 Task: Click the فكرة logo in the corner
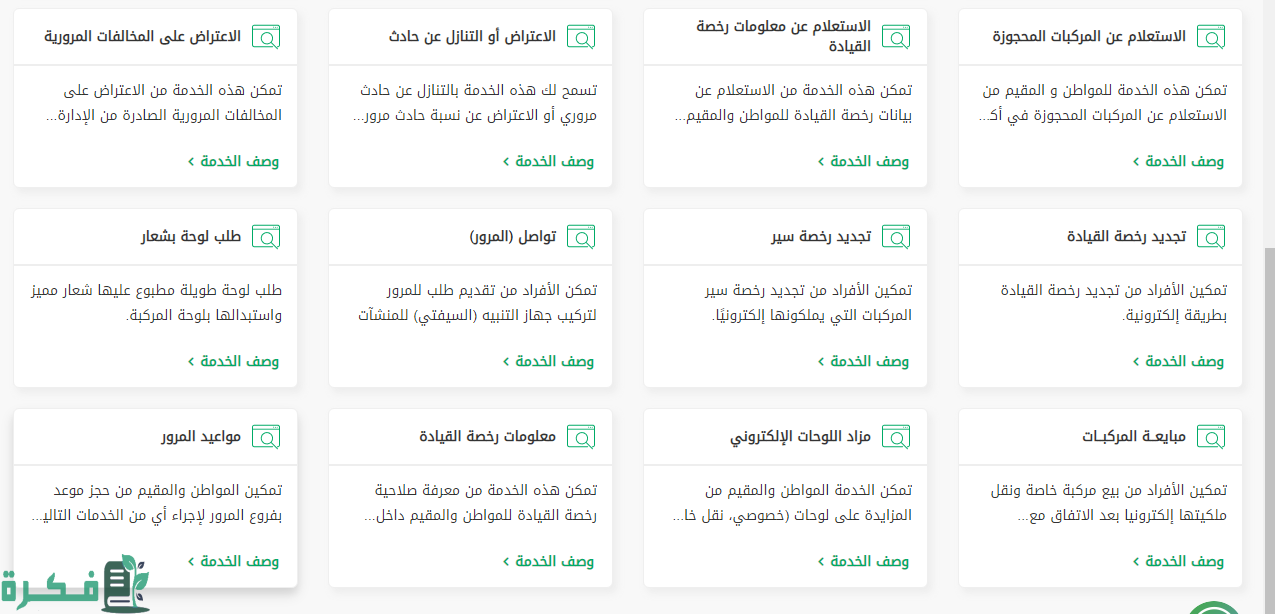(x=75, y=585)
